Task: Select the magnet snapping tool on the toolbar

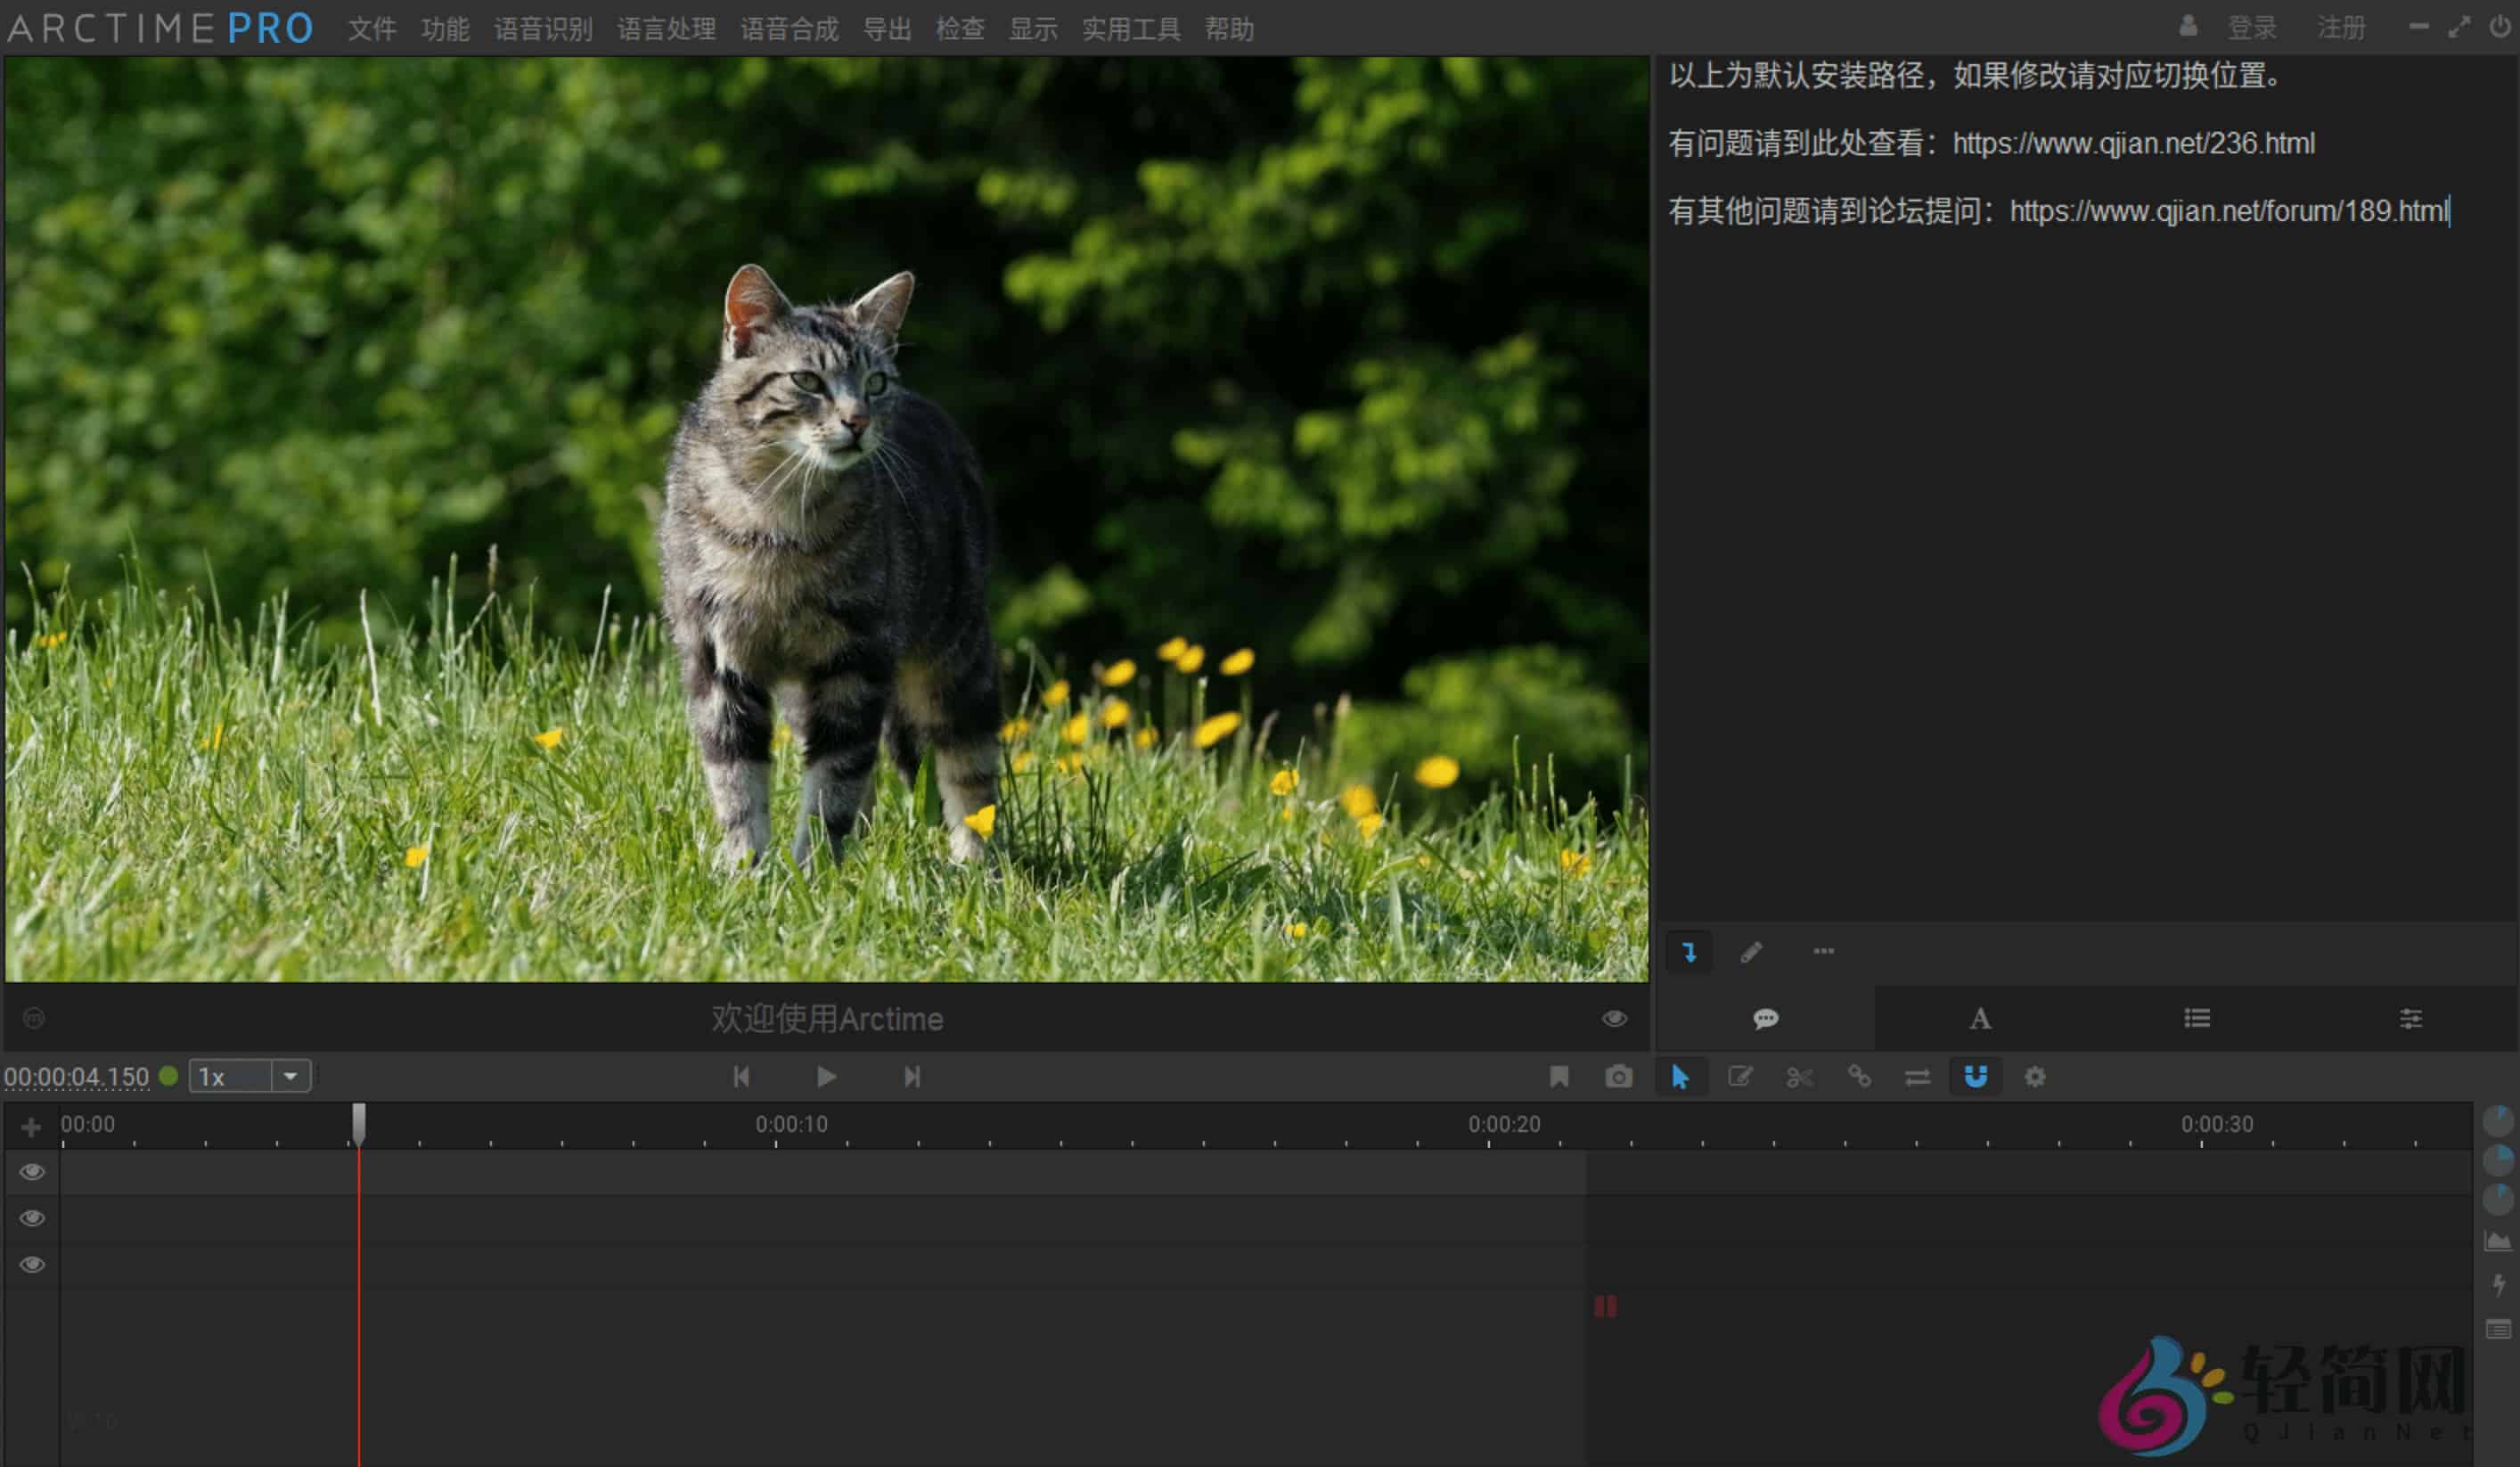Action: coord(1975,1077)
